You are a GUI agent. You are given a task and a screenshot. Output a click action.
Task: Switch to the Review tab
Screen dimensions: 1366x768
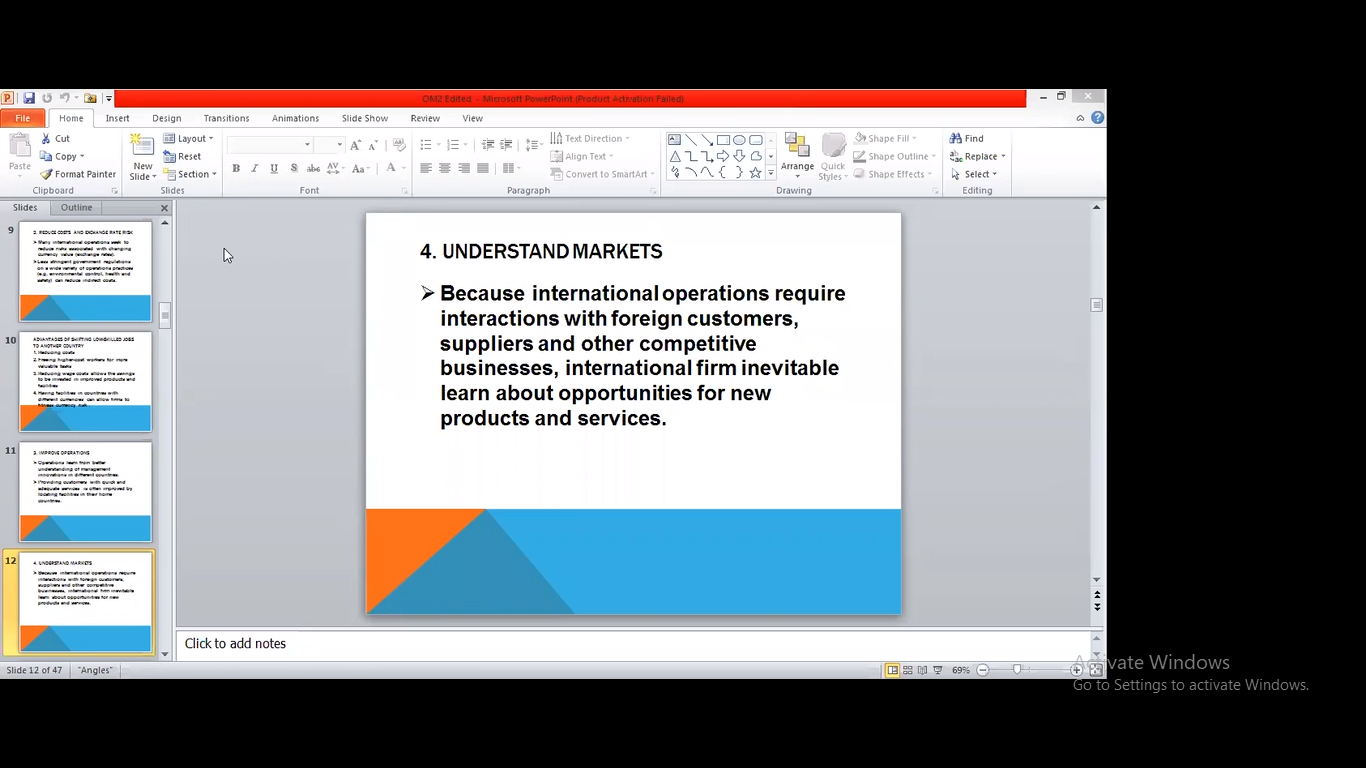[x=425, y=118]
